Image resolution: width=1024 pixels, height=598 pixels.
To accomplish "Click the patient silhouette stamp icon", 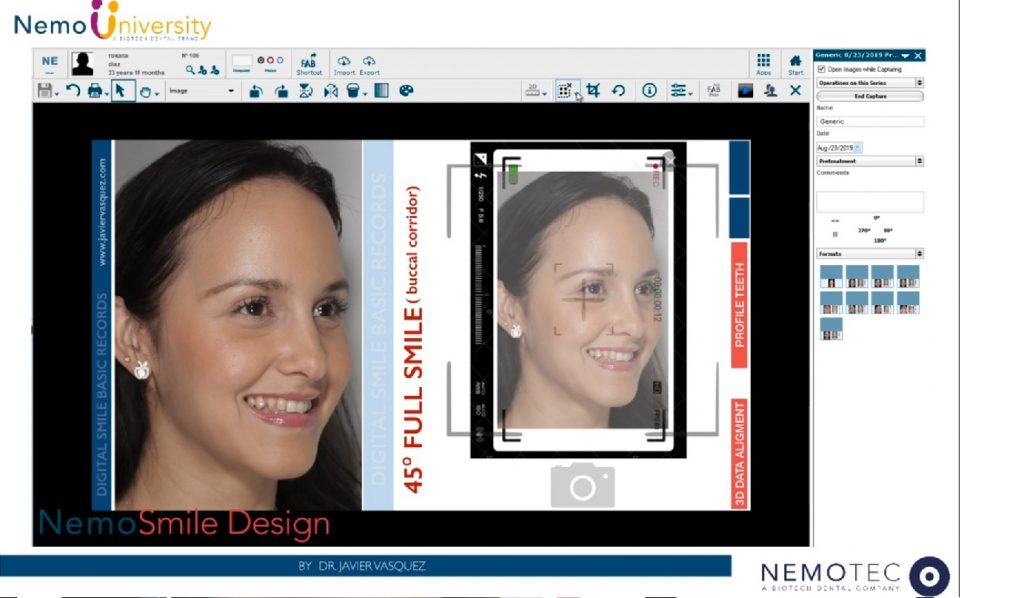I will (771, 91).
